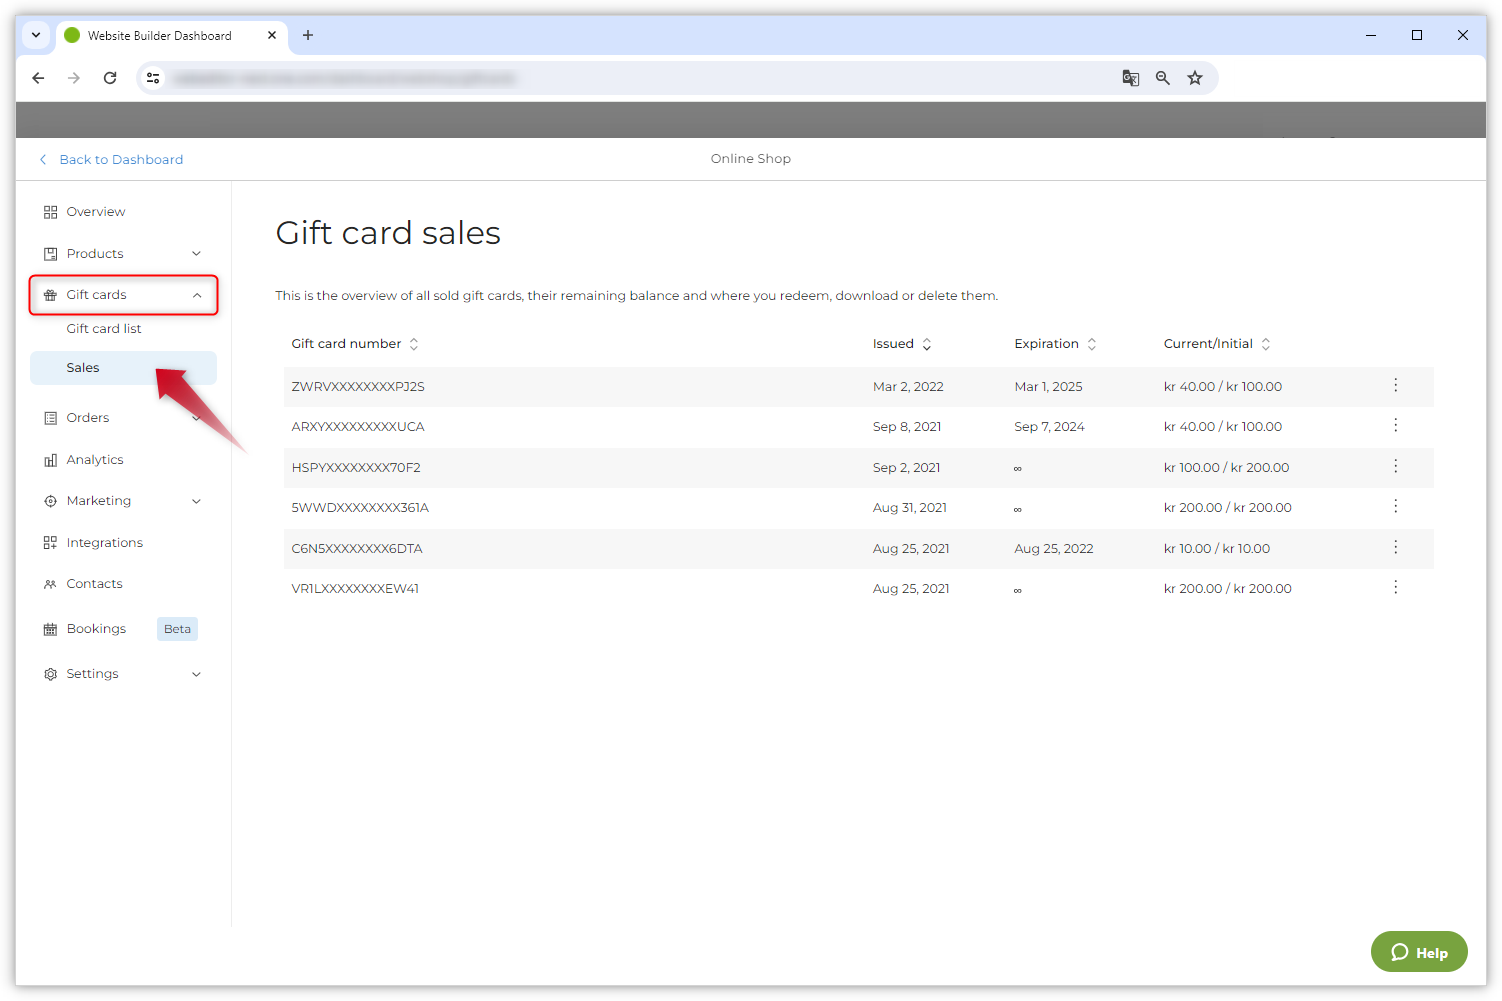Open Bookings using the calendar icon

50,628
